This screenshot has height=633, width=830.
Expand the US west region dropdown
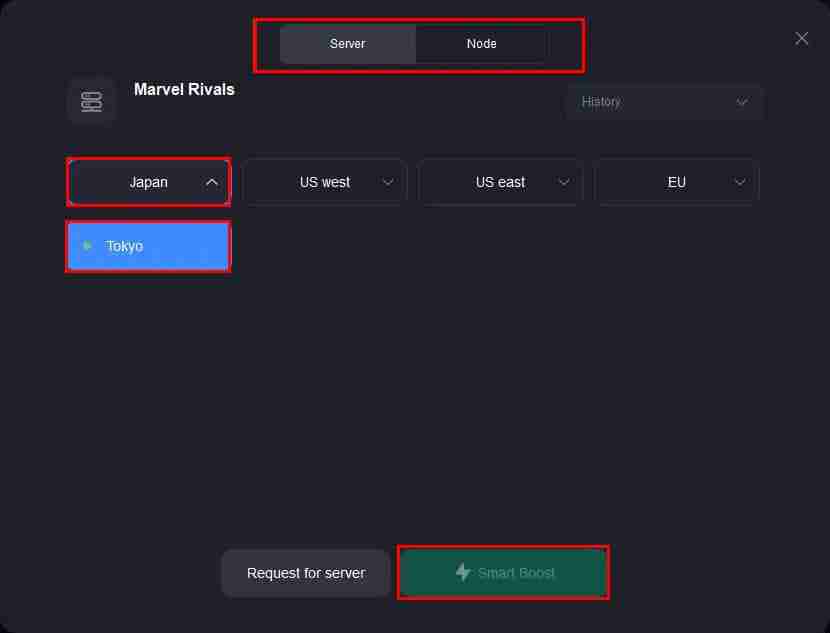pyautogui.click(x=324, y=182)
